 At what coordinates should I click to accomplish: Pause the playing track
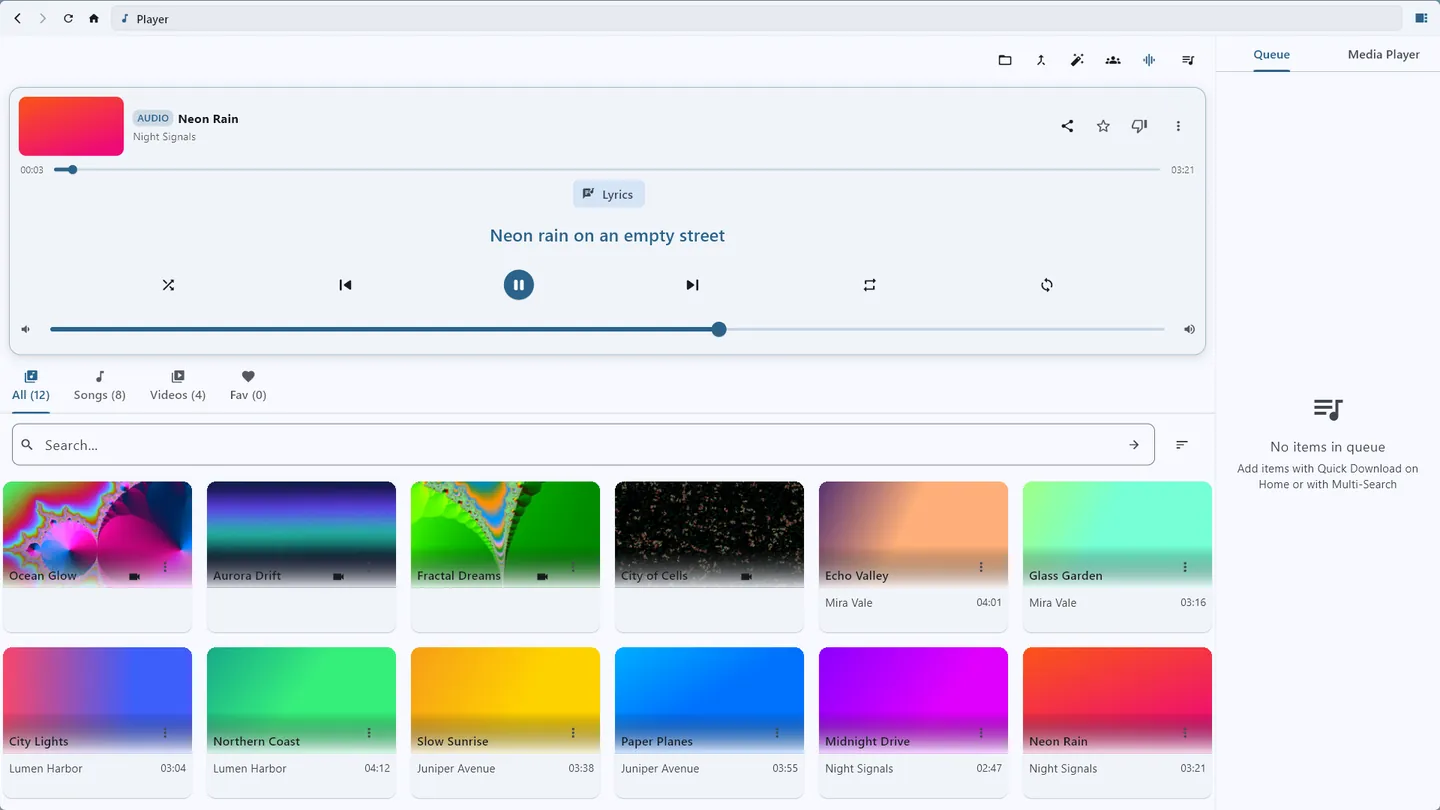[518, 285]
